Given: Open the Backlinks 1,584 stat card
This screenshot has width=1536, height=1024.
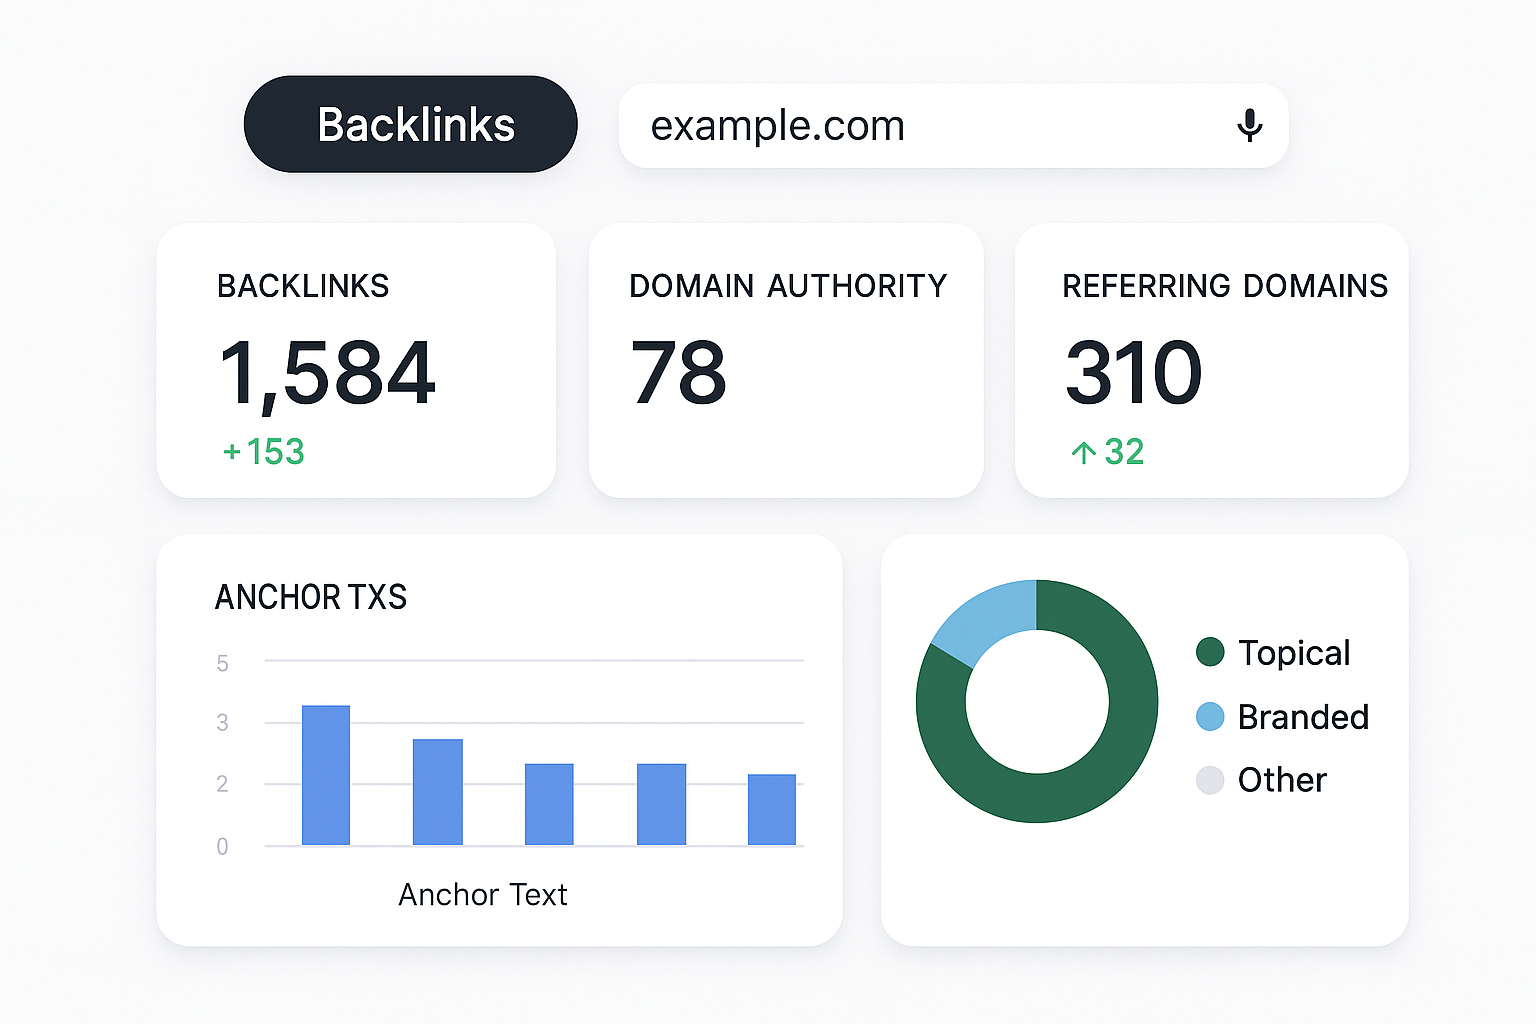Looking at the screenshot, I should (356, 360).
